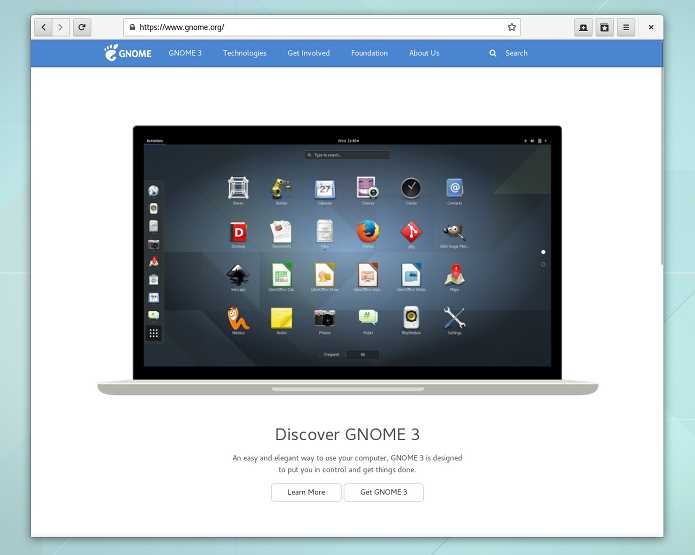The height and width of the screenshot is (555, 695).
Task: Go forward to the next page
Action: tap(60, 27)
